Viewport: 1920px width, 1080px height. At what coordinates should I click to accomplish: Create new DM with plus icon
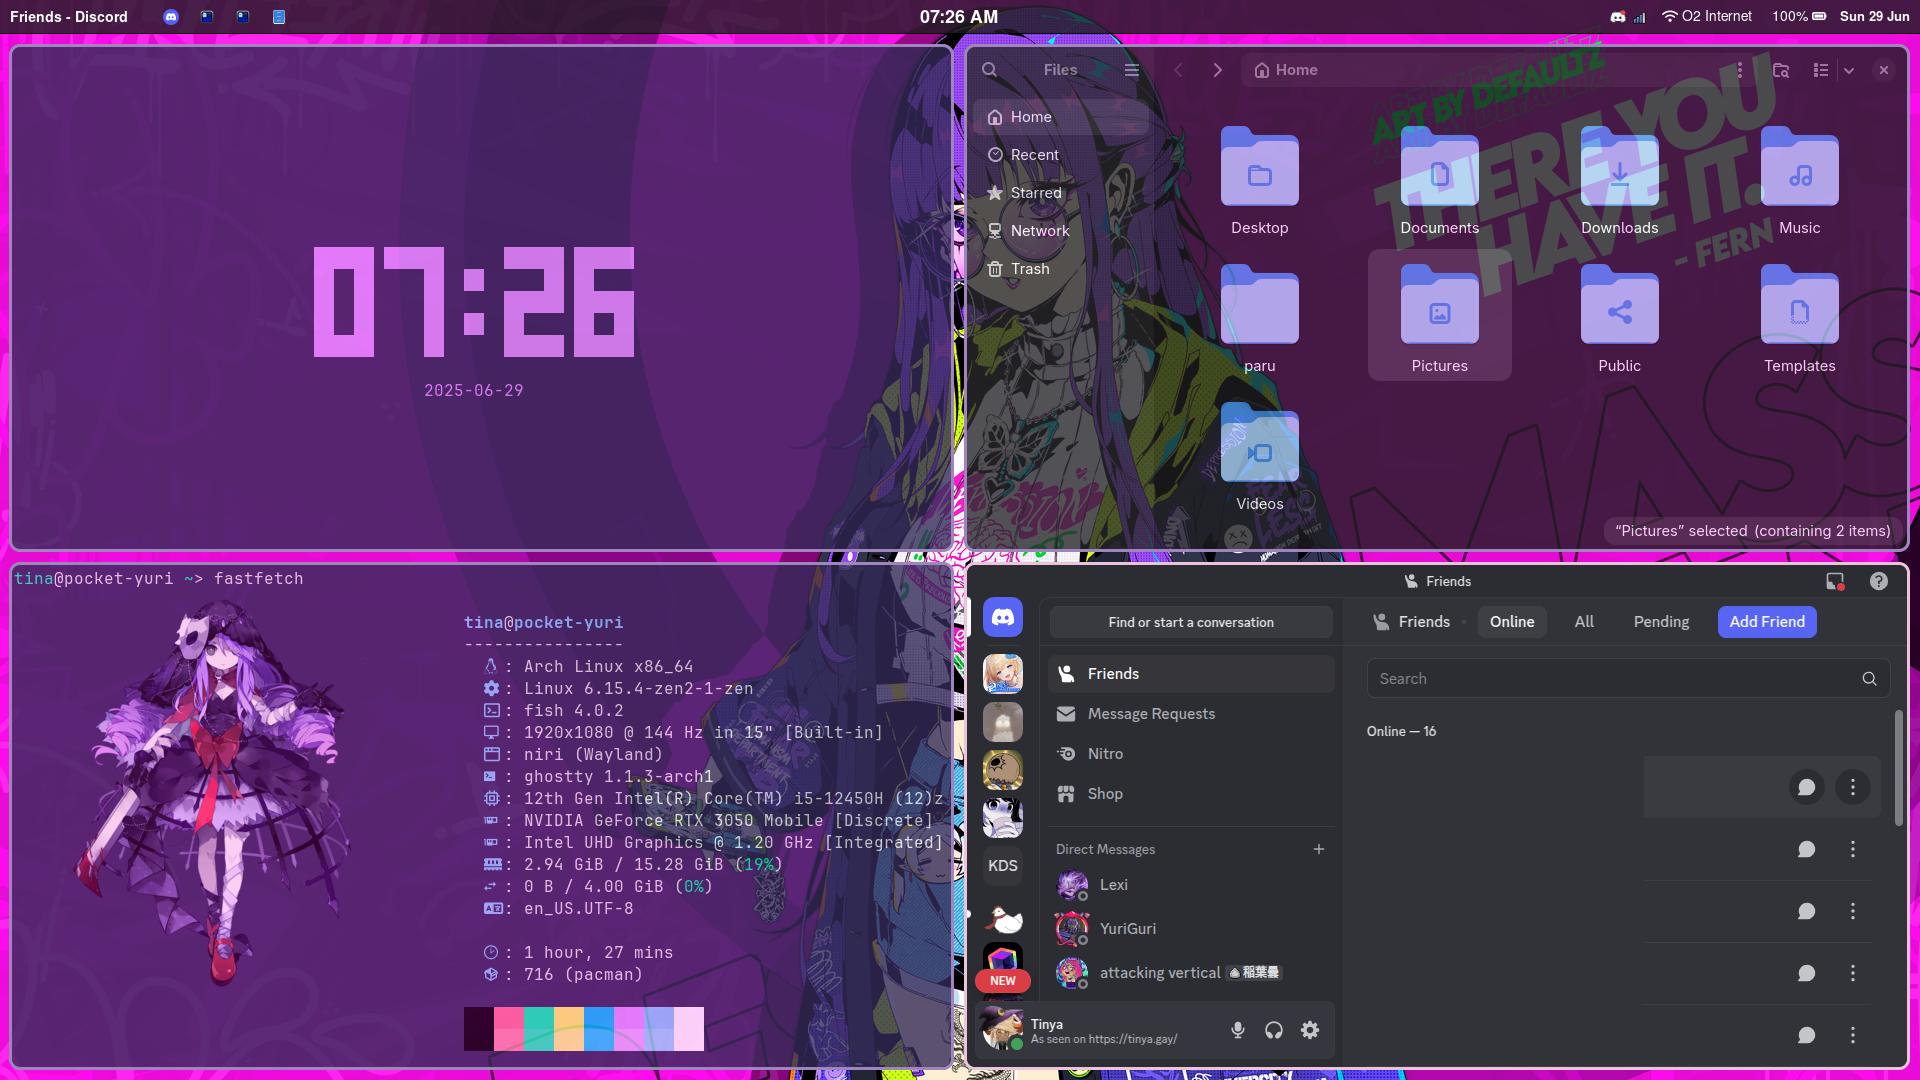(x=1318, y=849)
